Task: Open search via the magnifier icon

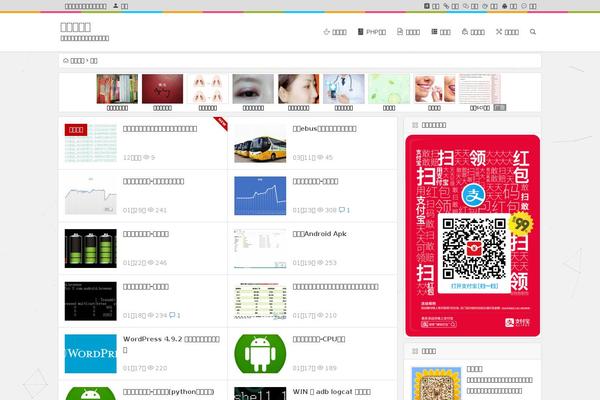Action: pos(533,32)
